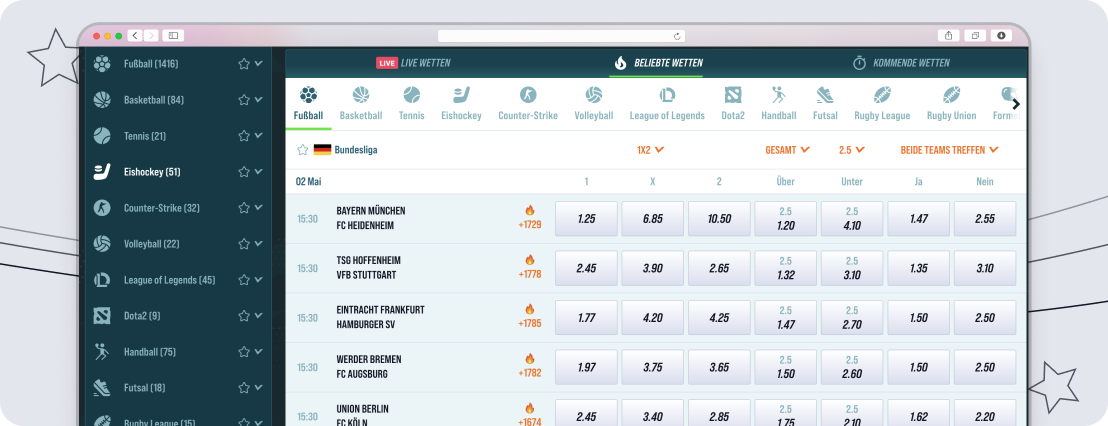Favorite Dota2 with its star
Image resolution: width=1108 pixels, height=426 pixels.
point(244,316)
